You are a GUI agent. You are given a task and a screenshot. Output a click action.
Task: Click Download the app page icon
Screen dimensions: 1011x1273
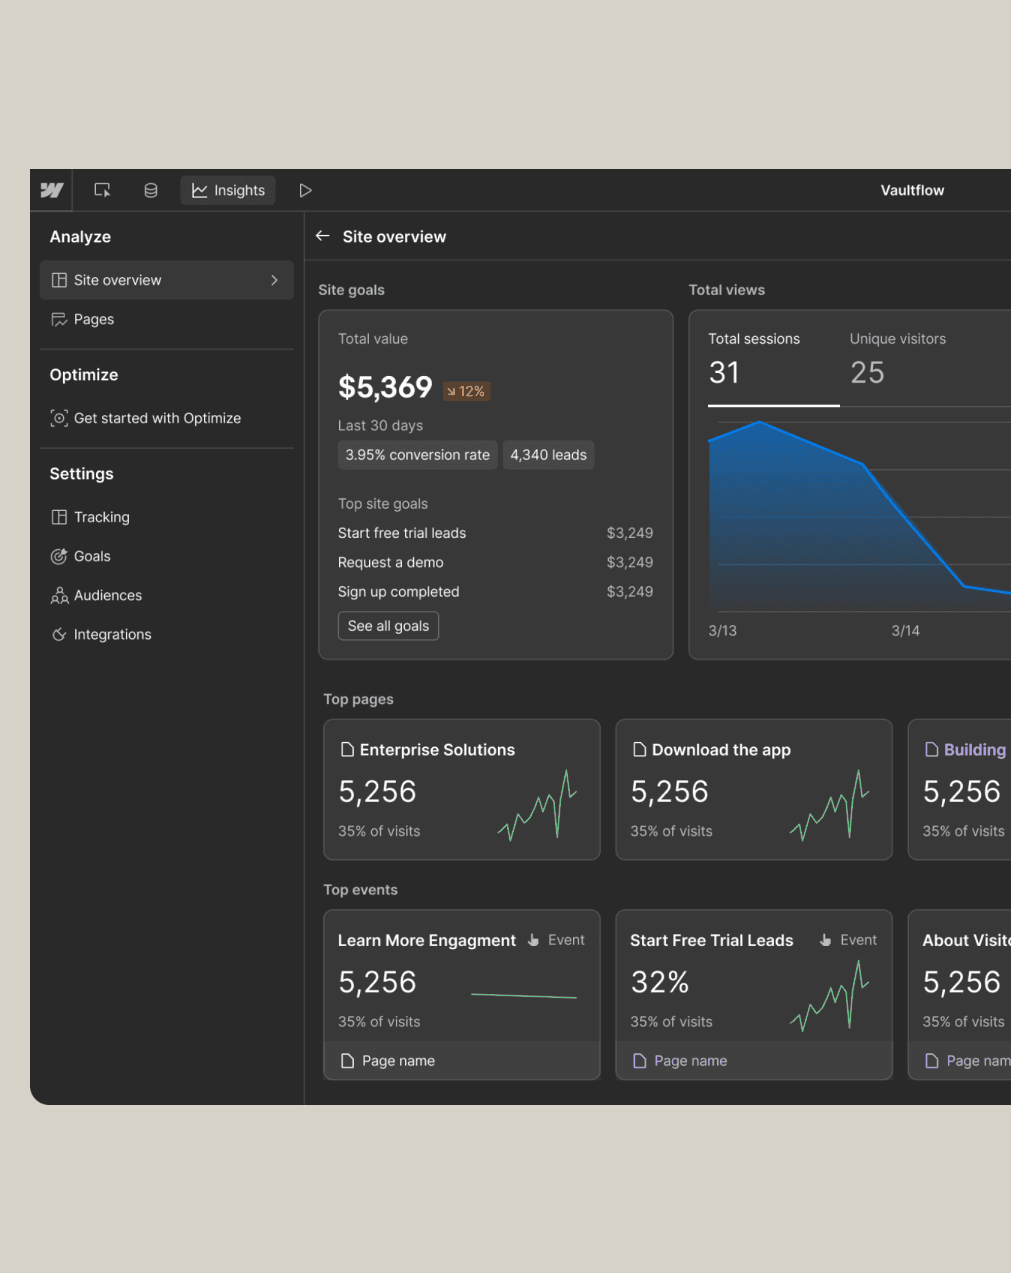click(x=639, y=750)
